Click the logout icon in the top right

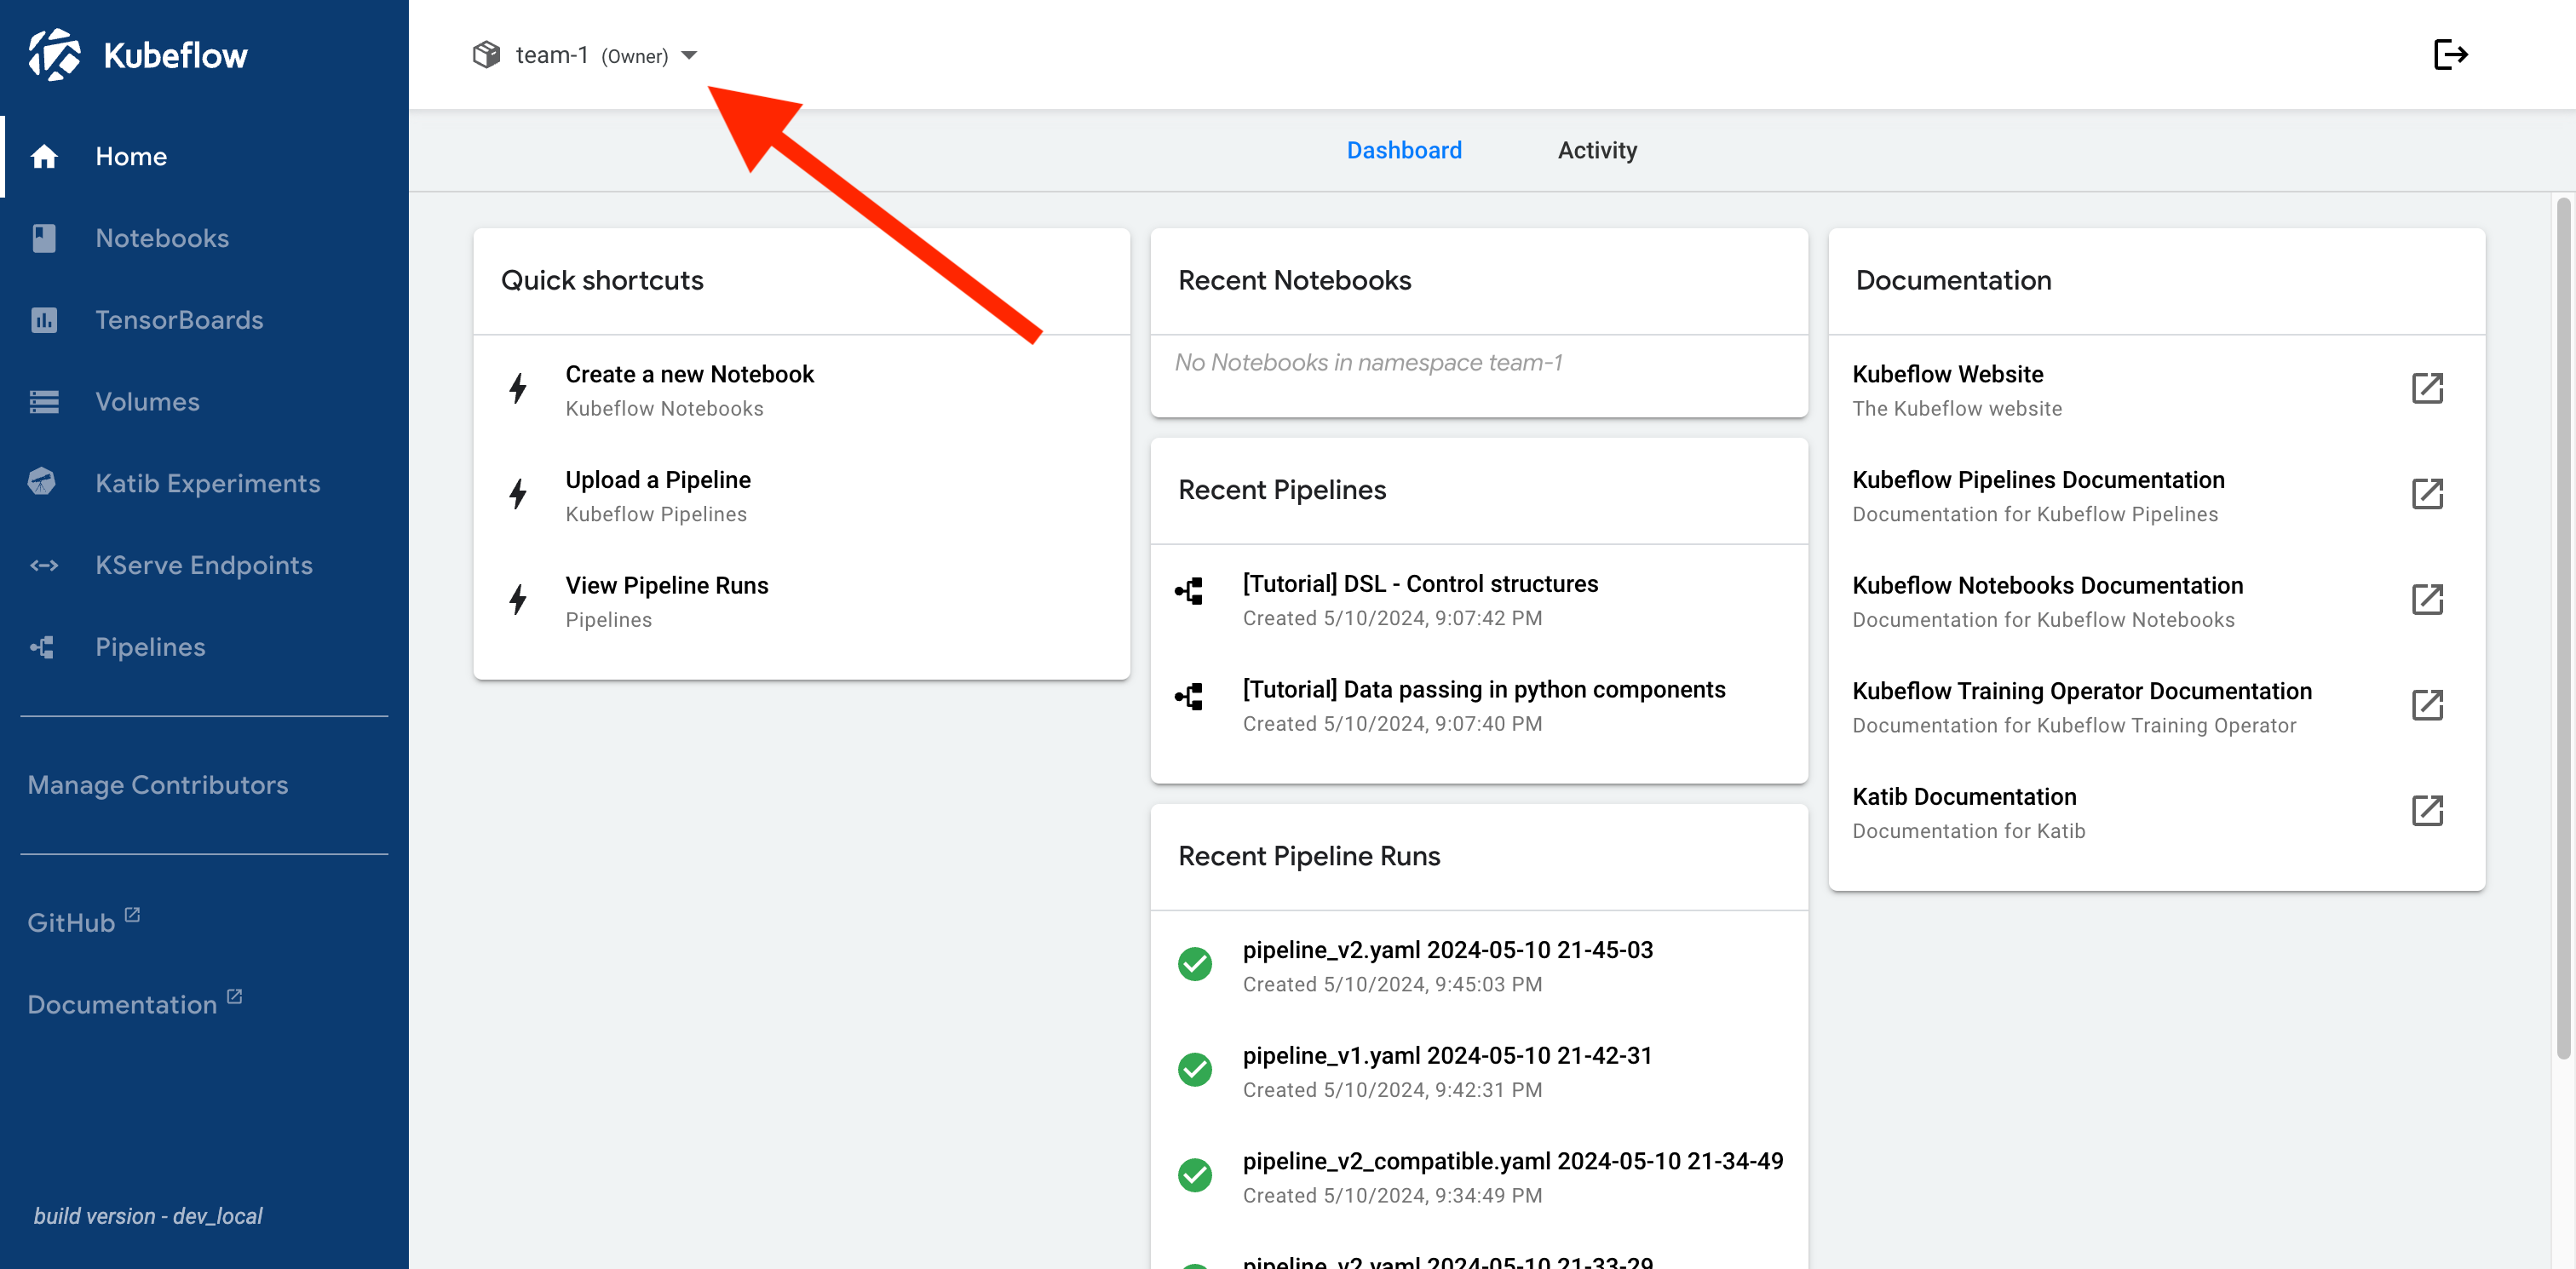[x=2451, y=55]
